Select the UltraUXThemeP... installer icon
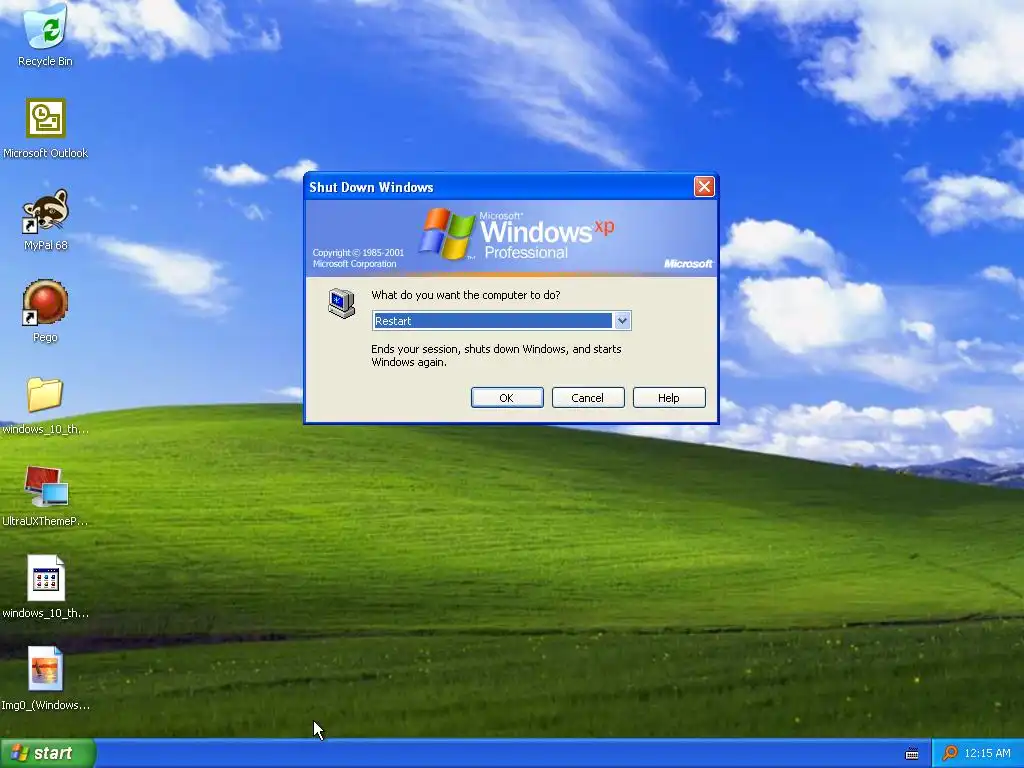The width and height of the screenshot is (1024, 768). pyautogui.click(x=46, y=487)
